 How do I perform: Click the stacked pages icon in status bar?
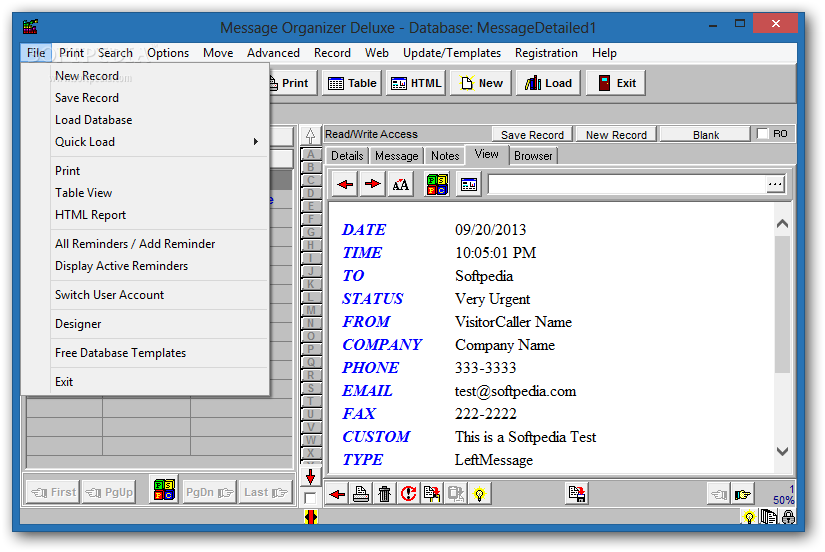coord(769,517)
